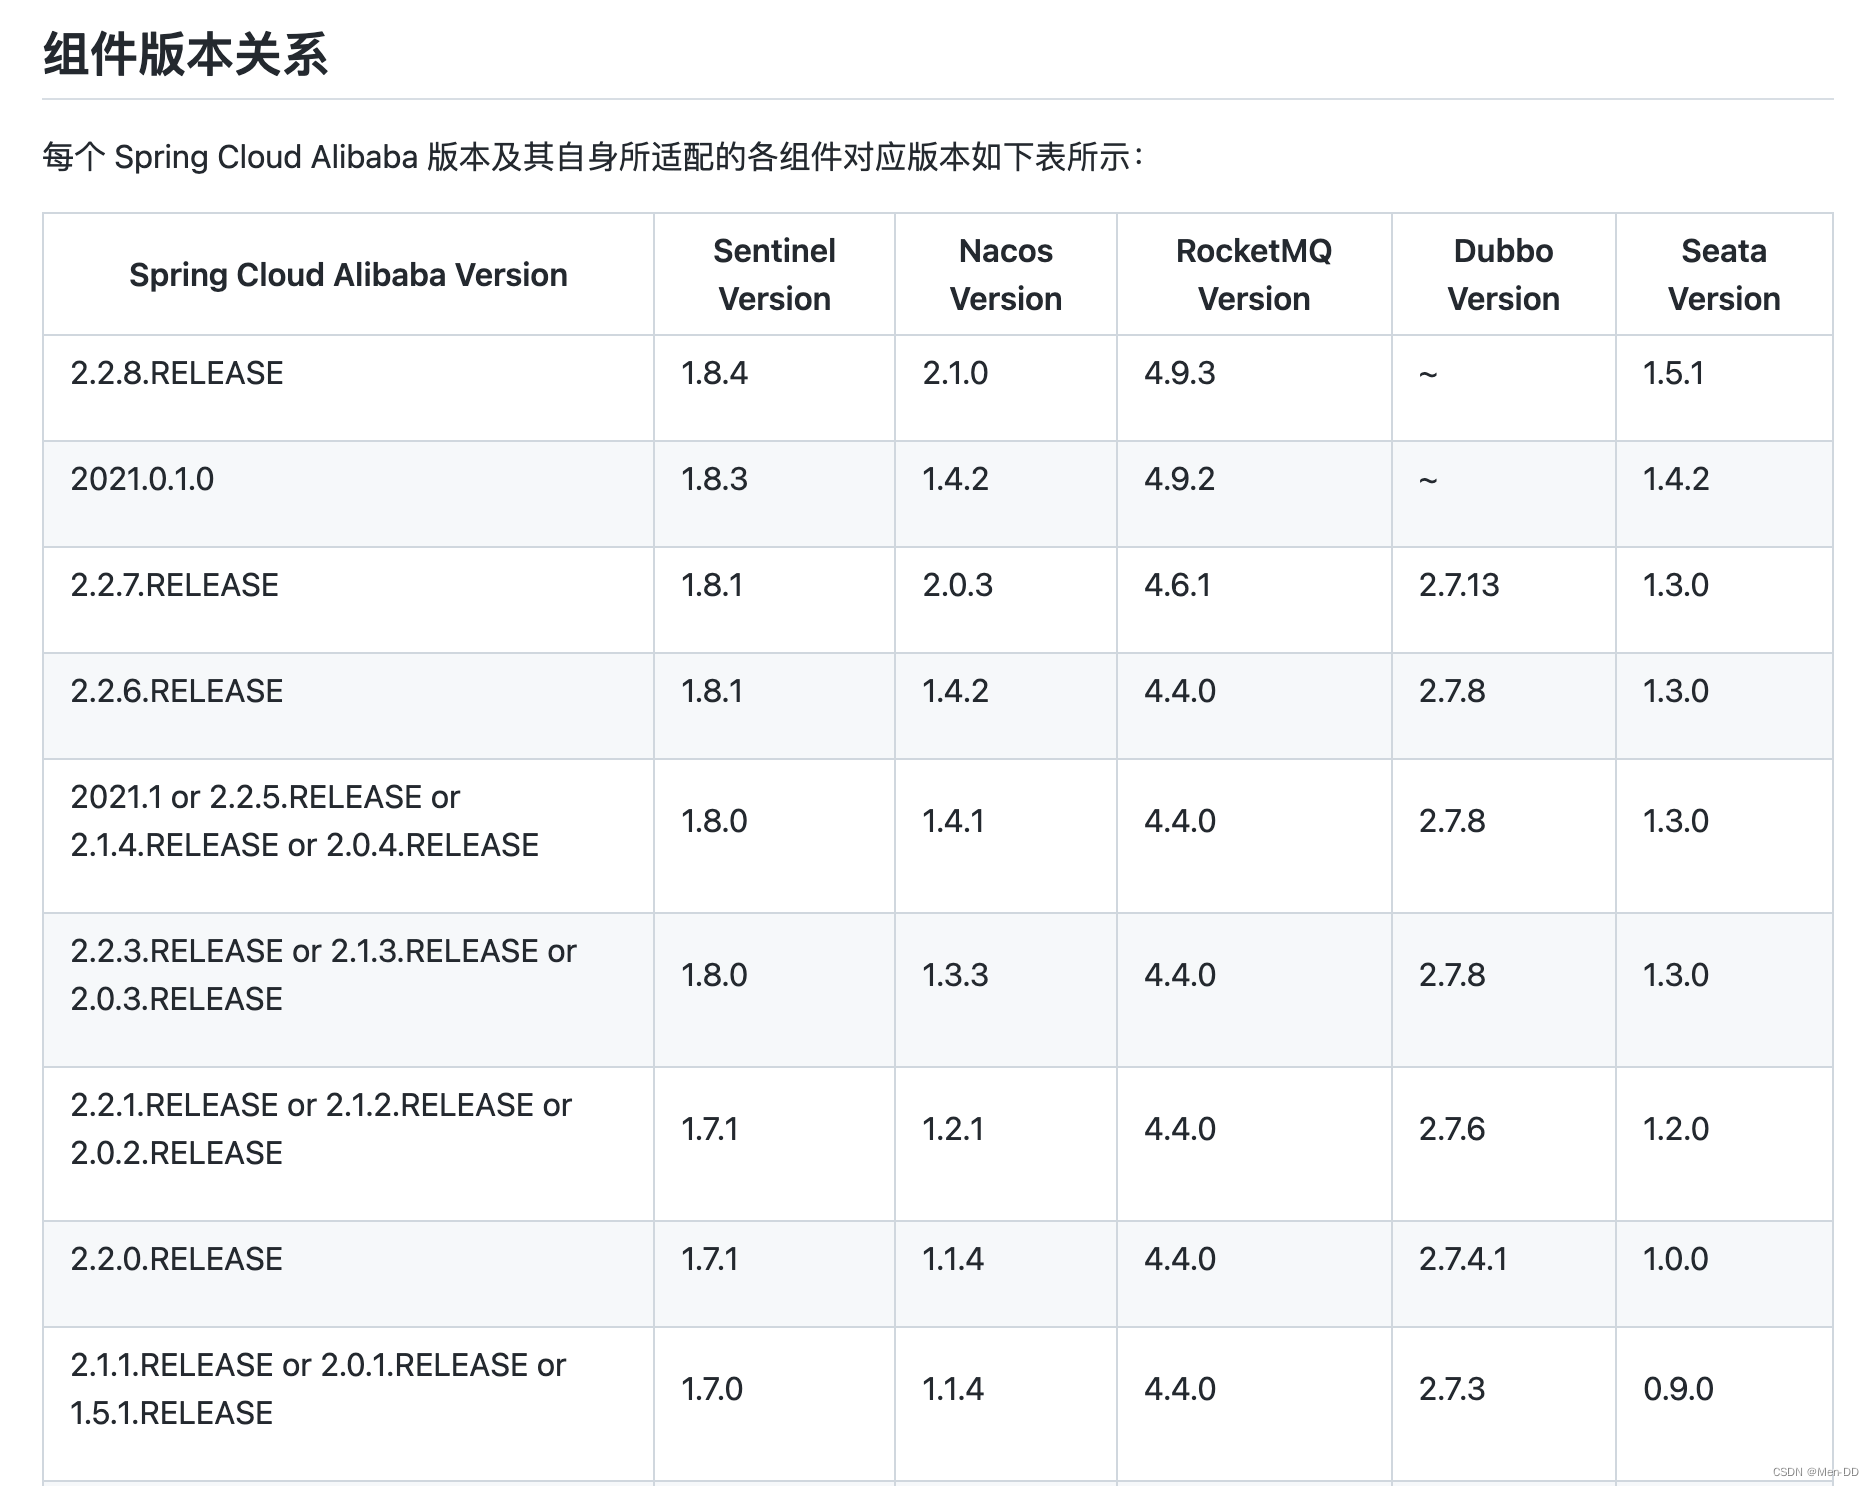Select the 2.2.0.RELEASE version cell
The height and width of the screenshot is (1486, 1874).
click(177, 1259)
